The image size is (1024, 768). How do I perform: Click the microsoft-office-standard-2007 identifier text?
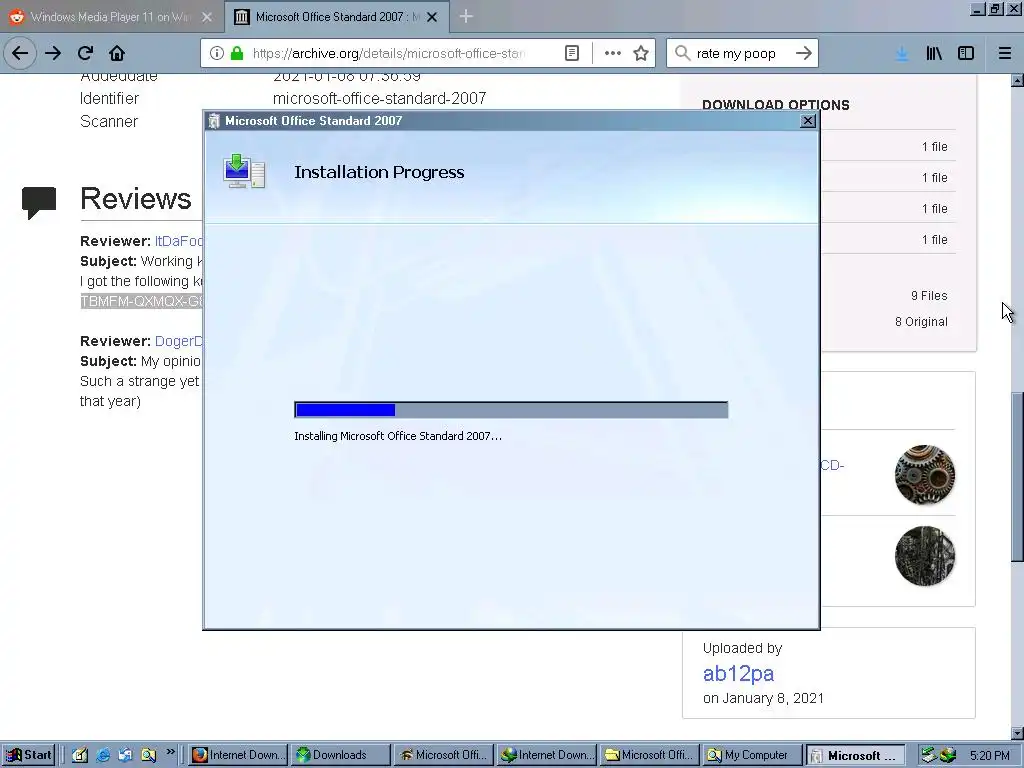tap(379, 99)
